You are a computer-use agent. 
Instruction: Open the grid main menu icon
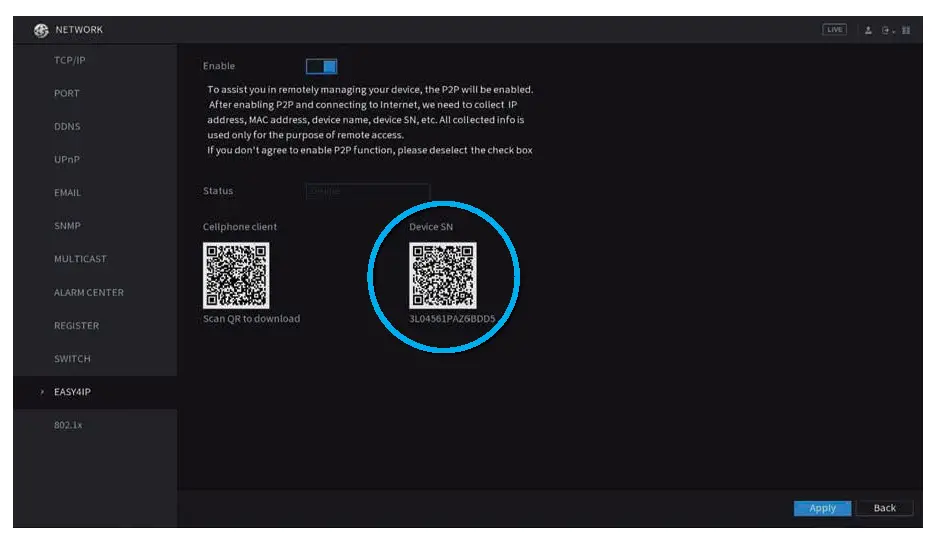click(x=906, y=30)
